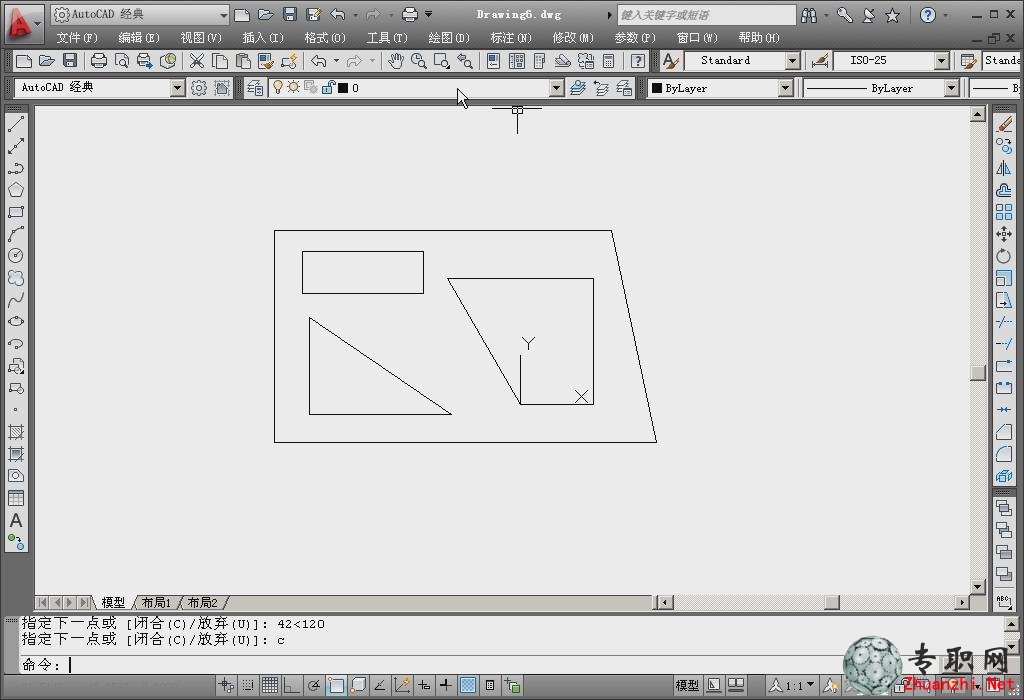
Task: Insert a Table from draw toolbar
Action: 16,498
